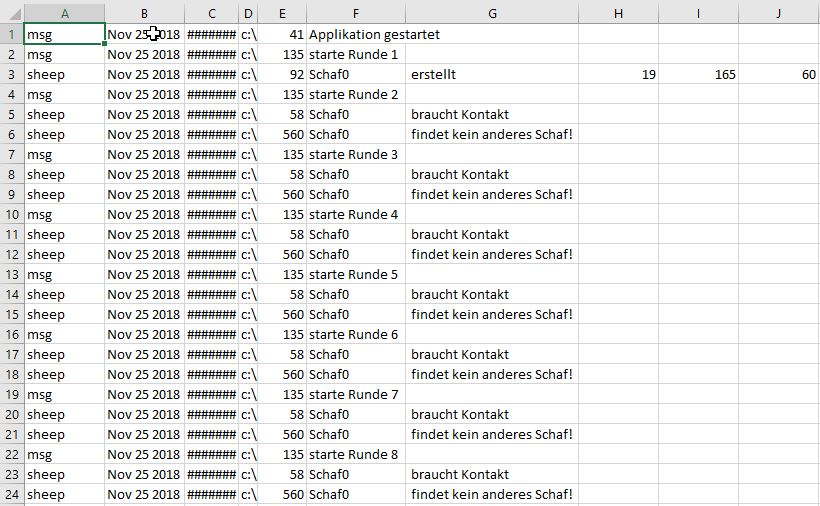
Task: Click cell F19 'starte Runde 7'
Action: [354, 394]
